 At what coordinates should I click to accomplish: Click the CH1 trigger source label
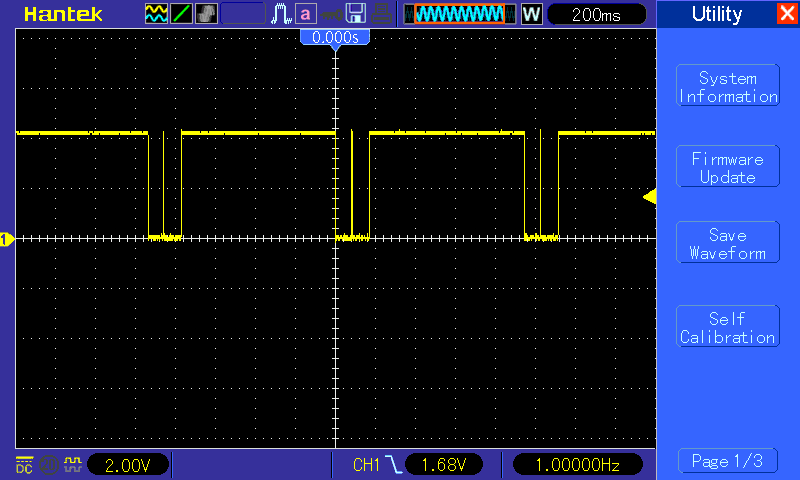pyautogui.click(x=366, y=465)
